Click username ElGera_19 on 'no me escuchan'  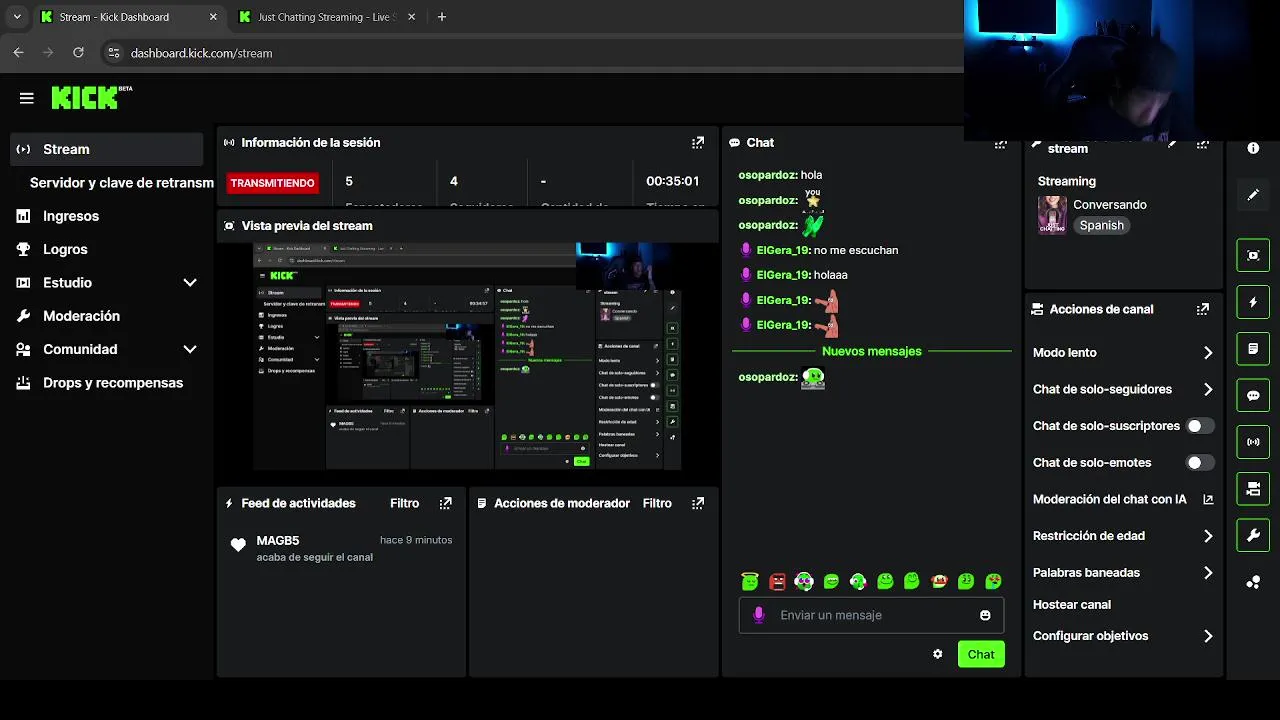[783, 250]
